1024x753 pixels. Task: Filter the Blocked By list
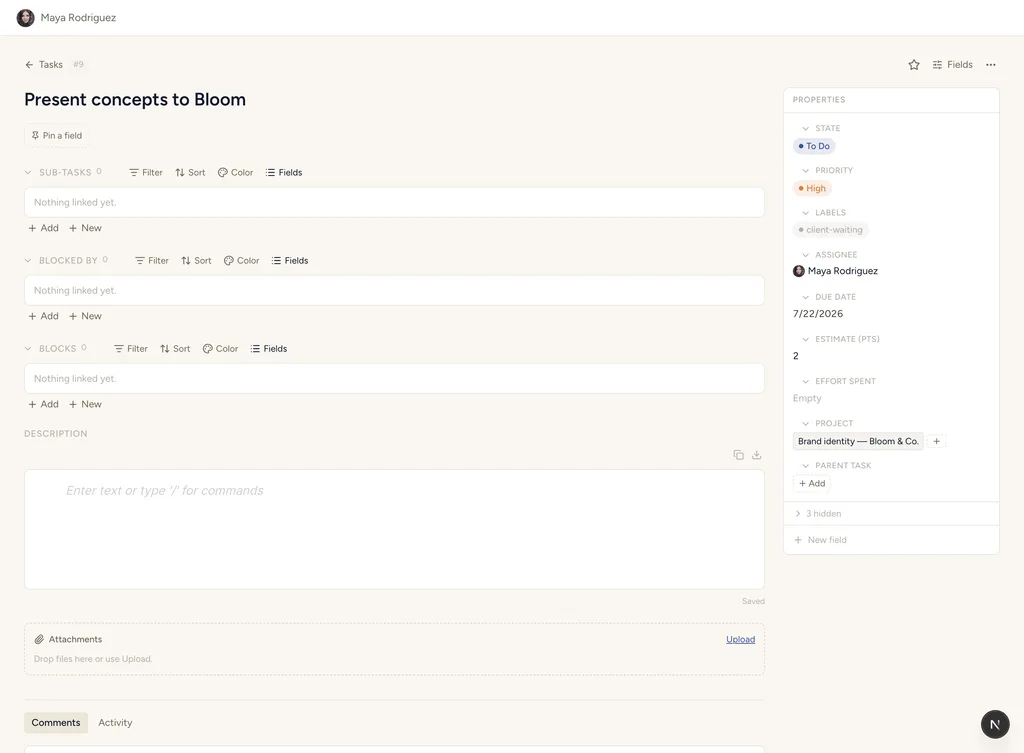152,261
